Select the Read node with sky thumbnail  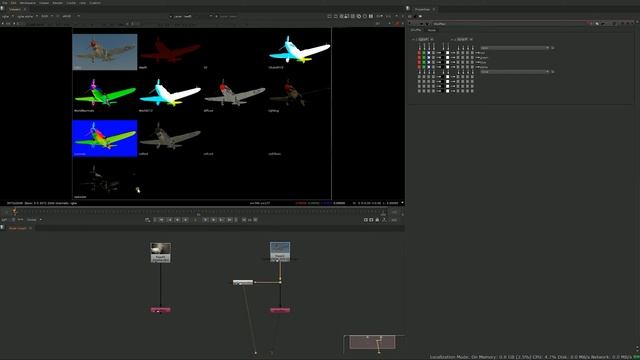tap(280, 252)
